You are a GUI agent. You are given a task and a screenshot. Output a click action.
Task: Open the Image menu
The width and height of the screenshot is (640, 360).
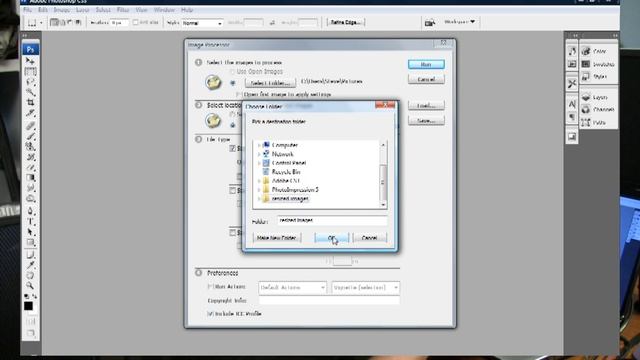coord(62,10)
